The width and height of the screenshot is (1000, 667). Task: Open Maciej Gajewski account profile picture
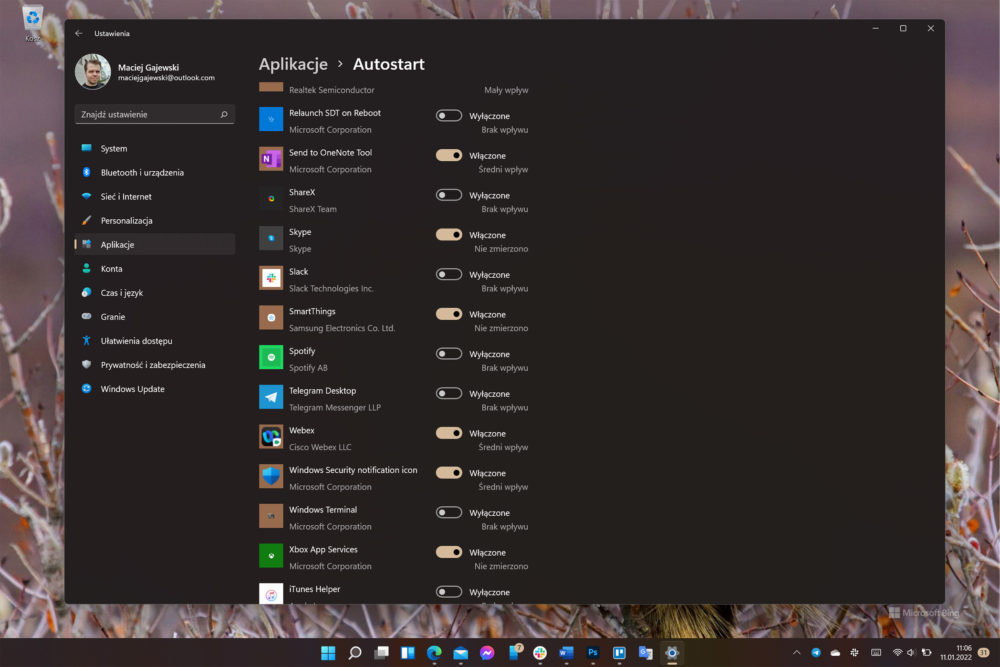pyautogui.click(x=92, y=71)
